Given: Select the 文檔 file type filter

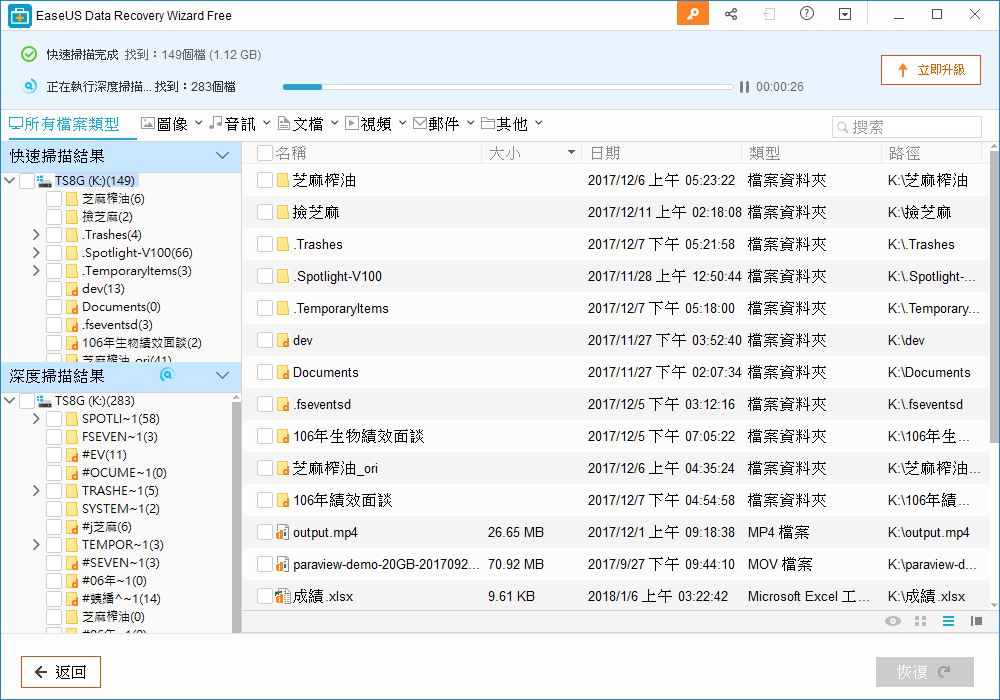Looking at the screenshot, I should [301, 124].
